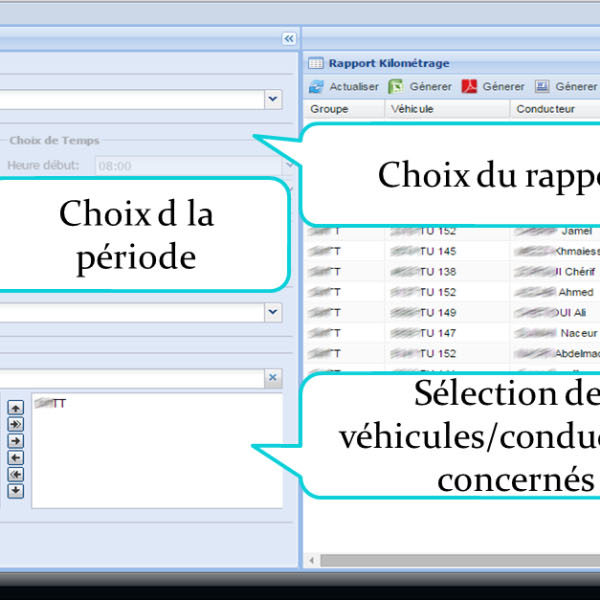Click the single left arrow remove button
This screenshot has height=600, width=600.
[x=16, y=458]
